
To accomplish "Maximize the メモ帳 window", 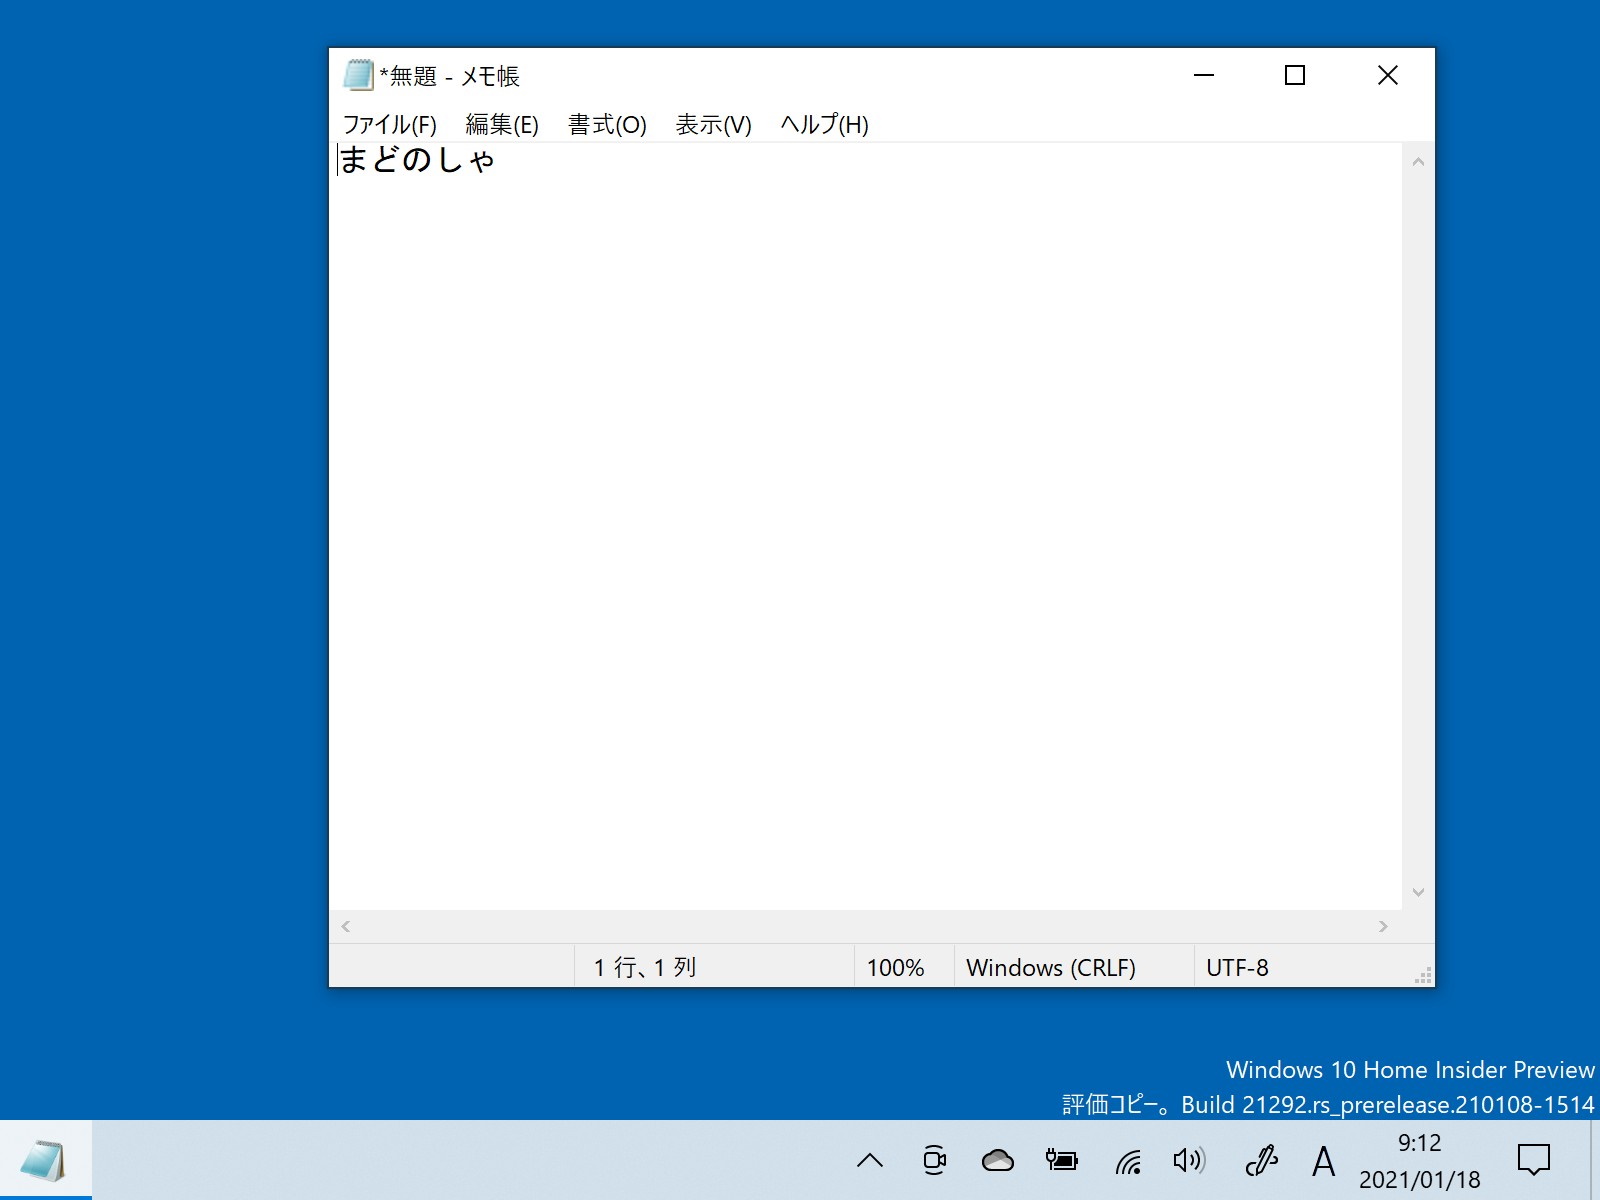I will (x=1295, y=75).
